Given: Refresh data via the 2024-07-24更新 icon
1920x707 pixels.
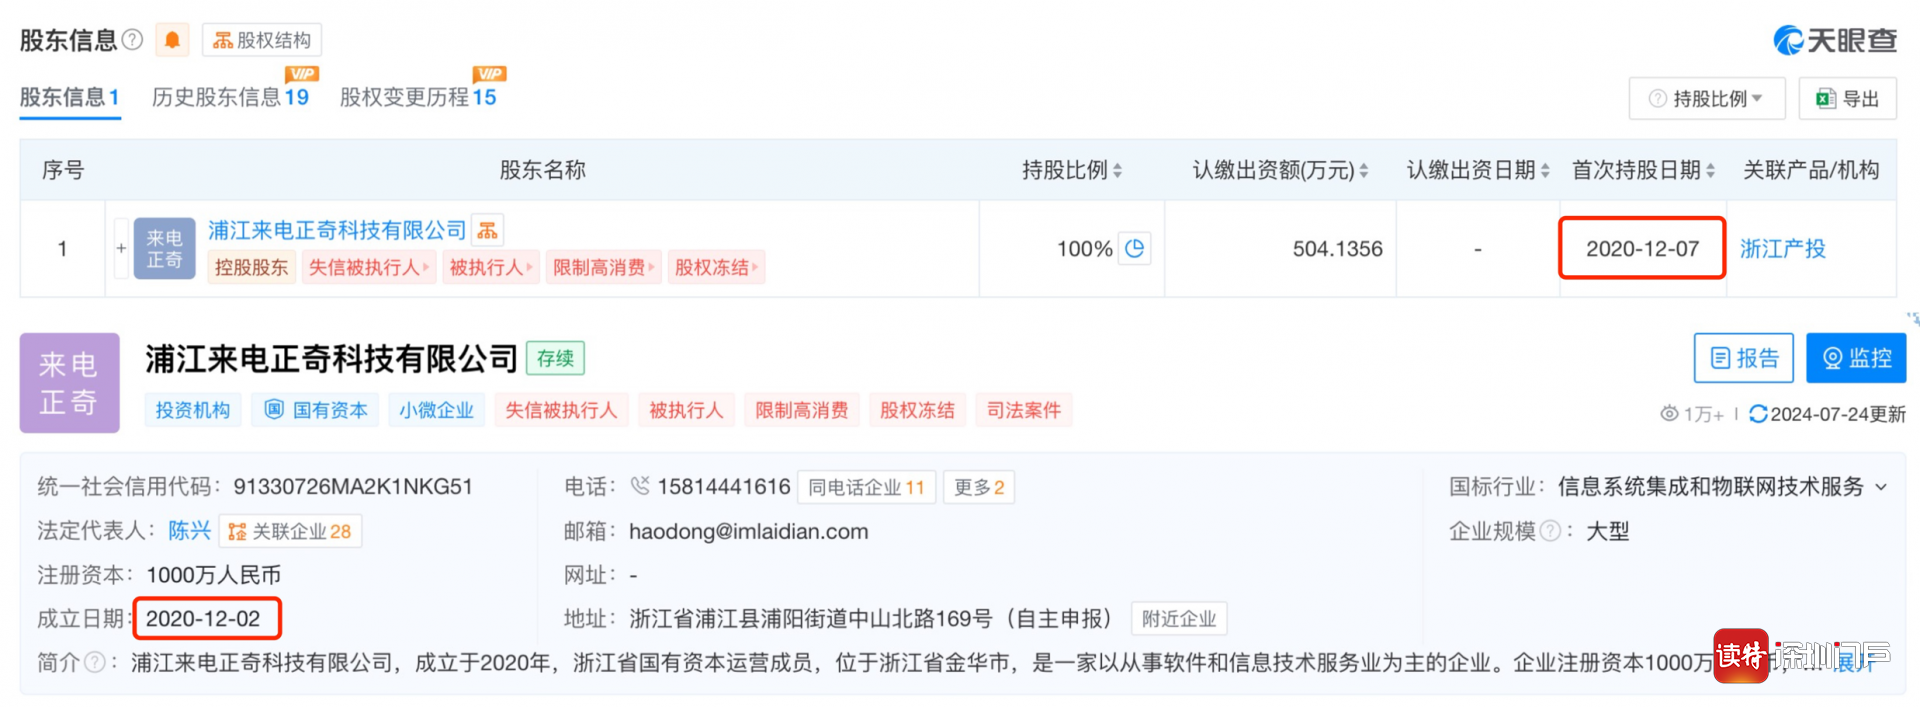Looking at the screenshot, I should (1758, 414).
